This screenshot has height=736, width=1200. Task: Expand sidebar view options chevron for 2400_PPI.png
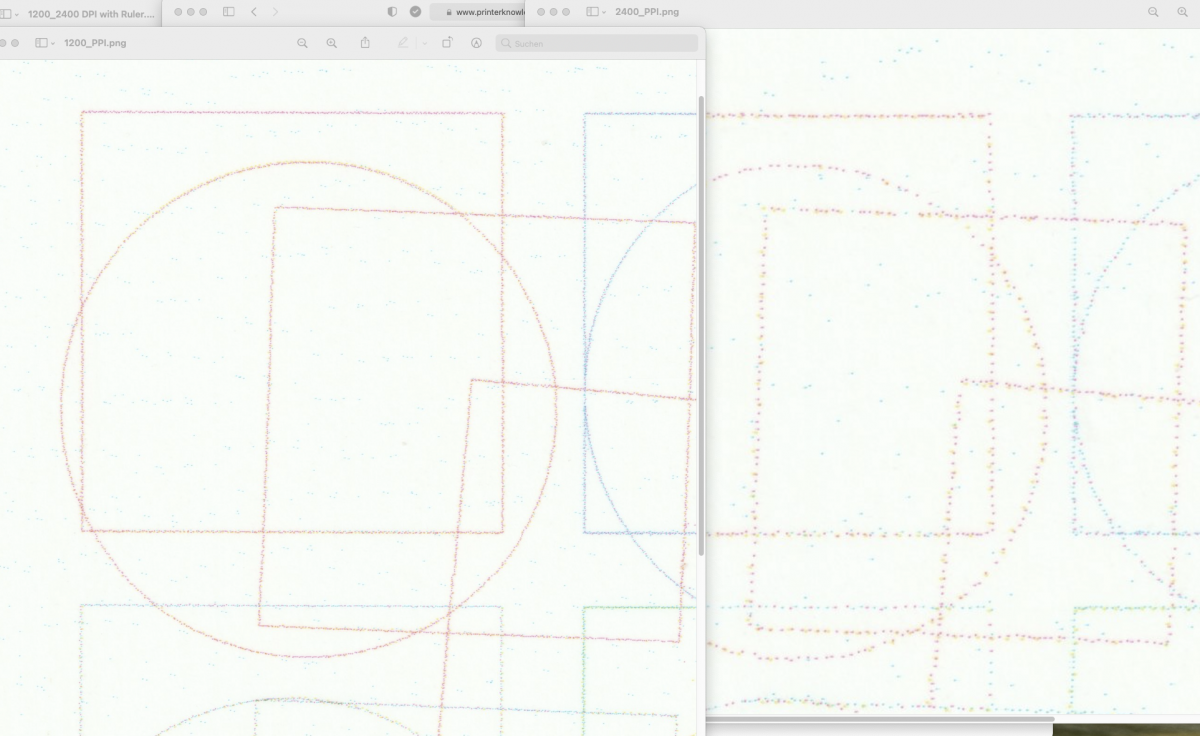[x=605, y=12]
